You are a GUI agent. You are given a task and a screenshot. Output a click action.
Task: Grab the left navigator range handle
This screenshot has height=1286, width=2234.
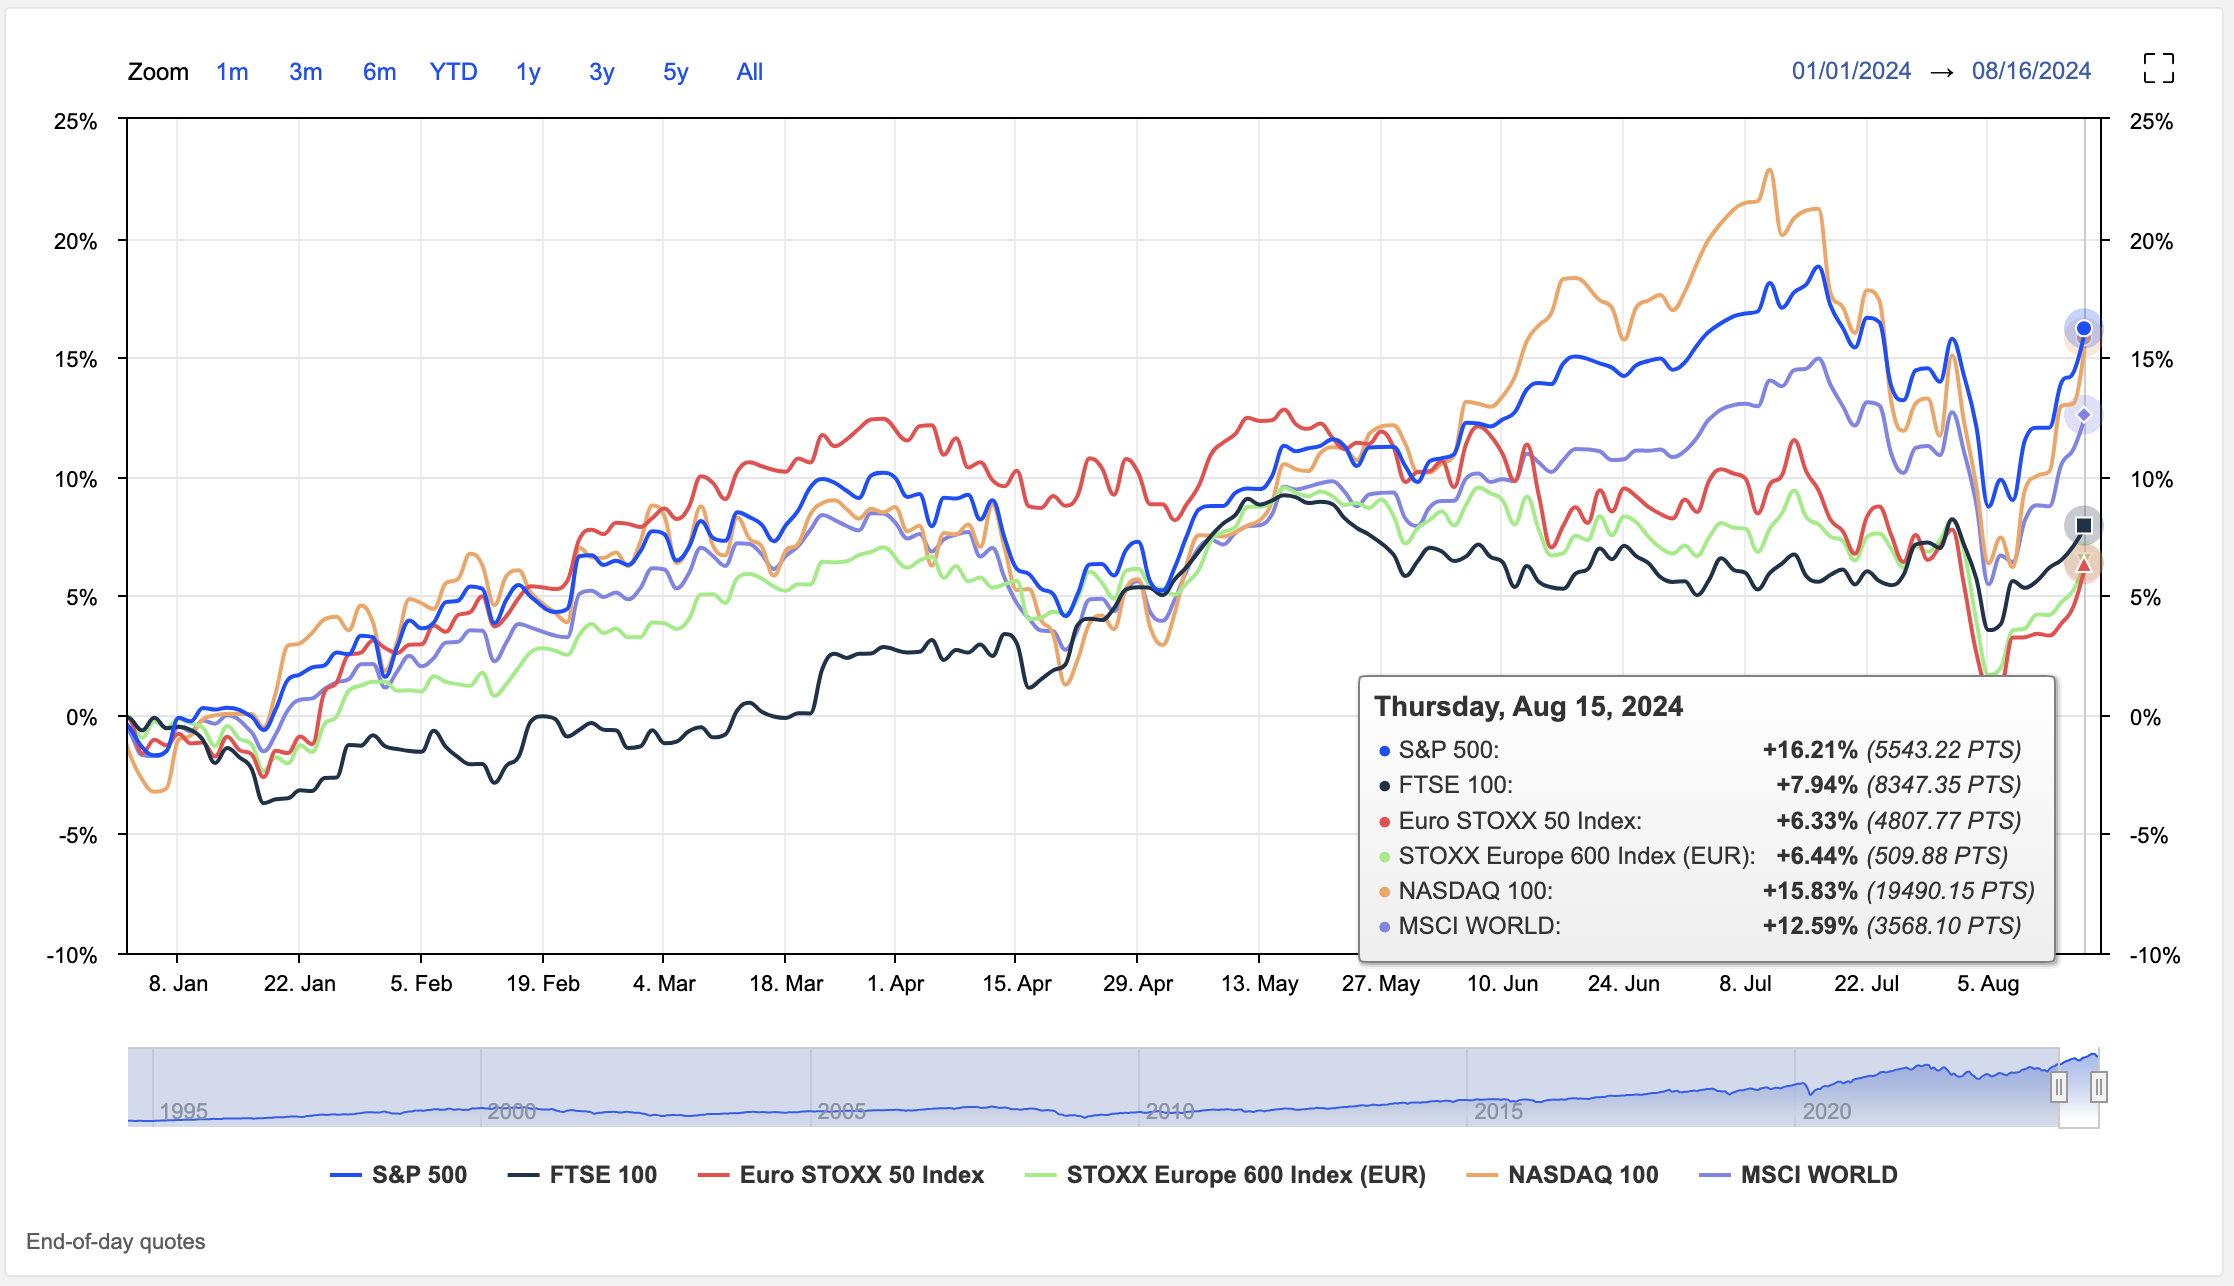click(x=2059, y=1087)
